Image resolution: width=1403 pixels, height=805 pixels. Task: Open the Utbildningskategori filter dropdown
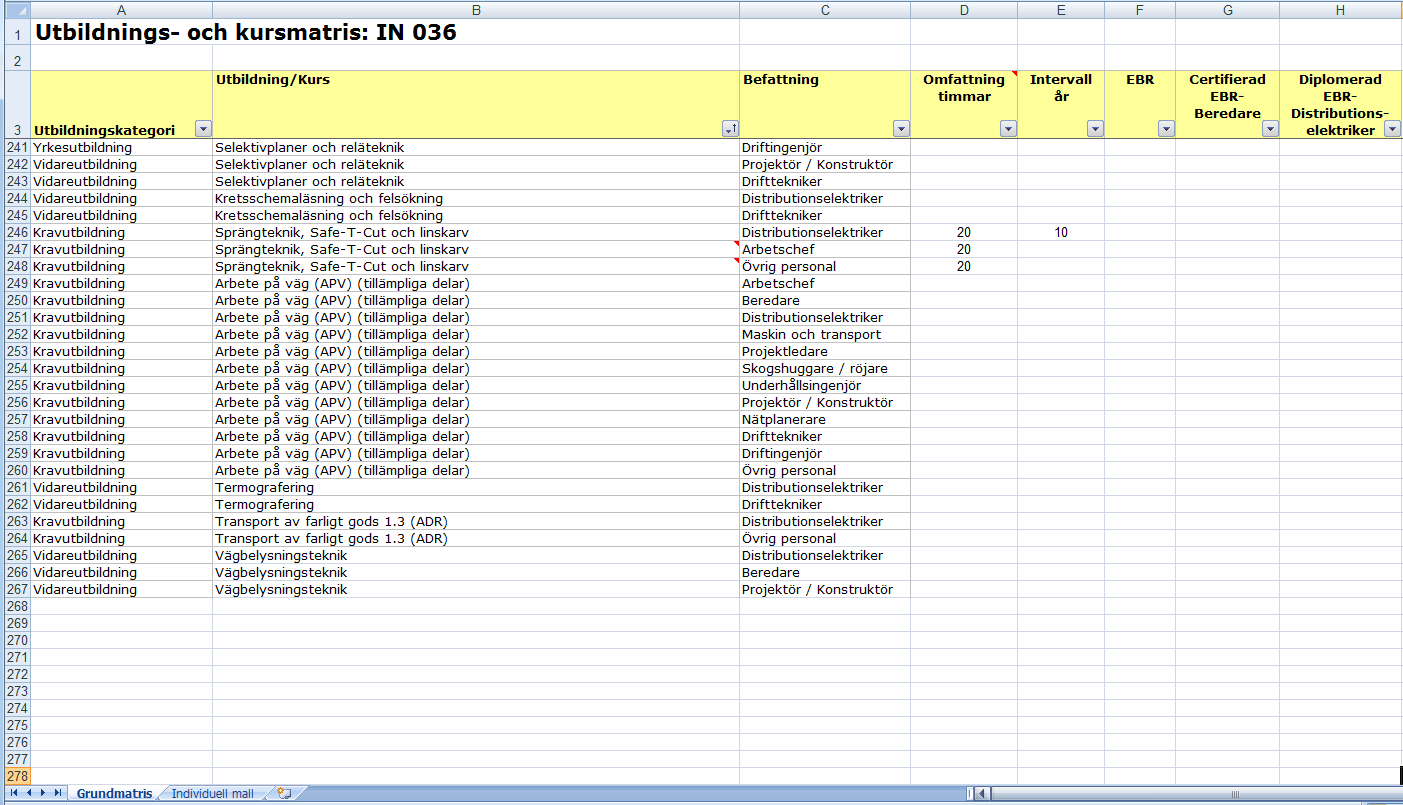[x=203, y=129]
